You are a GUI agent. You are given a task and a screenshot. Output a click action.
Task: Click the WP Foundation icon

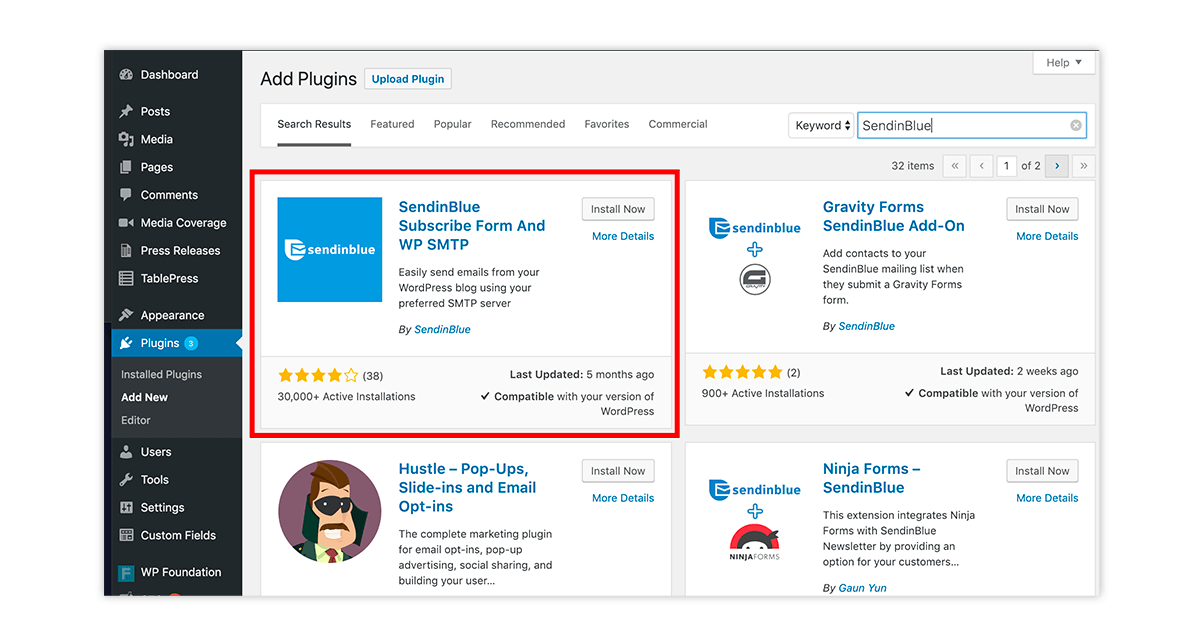[x=126, y=573]
